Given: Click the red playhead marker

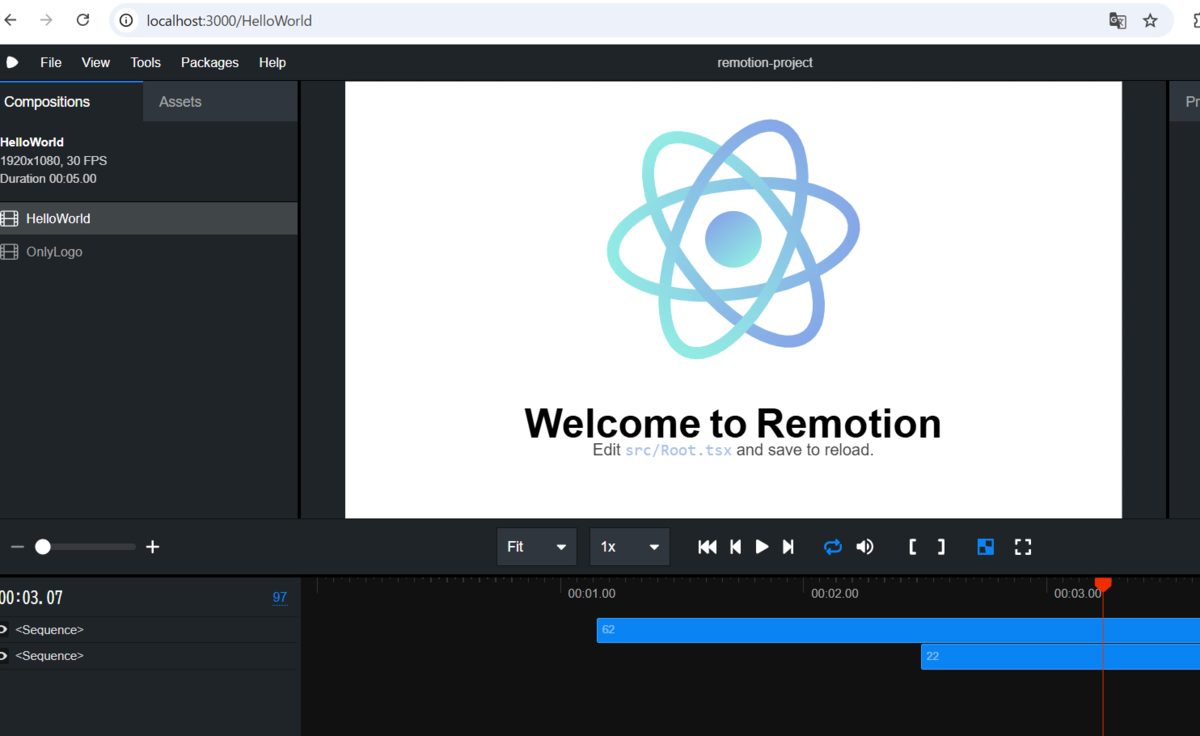Looking at the screenshot, I should click(x=1103, y=583).
